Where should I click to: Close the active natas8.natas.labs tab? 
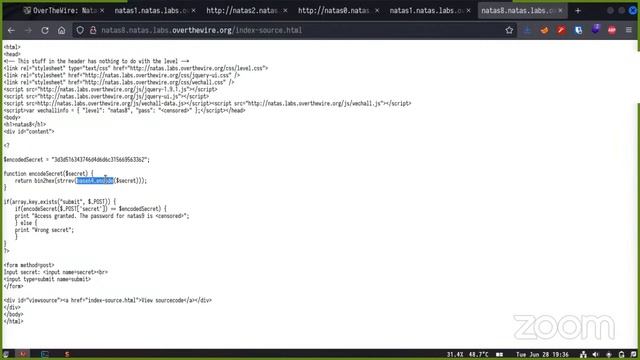pos(560,11)
